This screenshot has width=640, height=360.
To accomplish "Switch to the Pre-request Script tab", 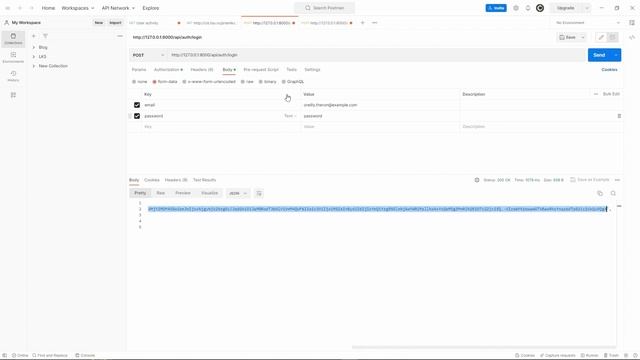I will tap(261, 70).
